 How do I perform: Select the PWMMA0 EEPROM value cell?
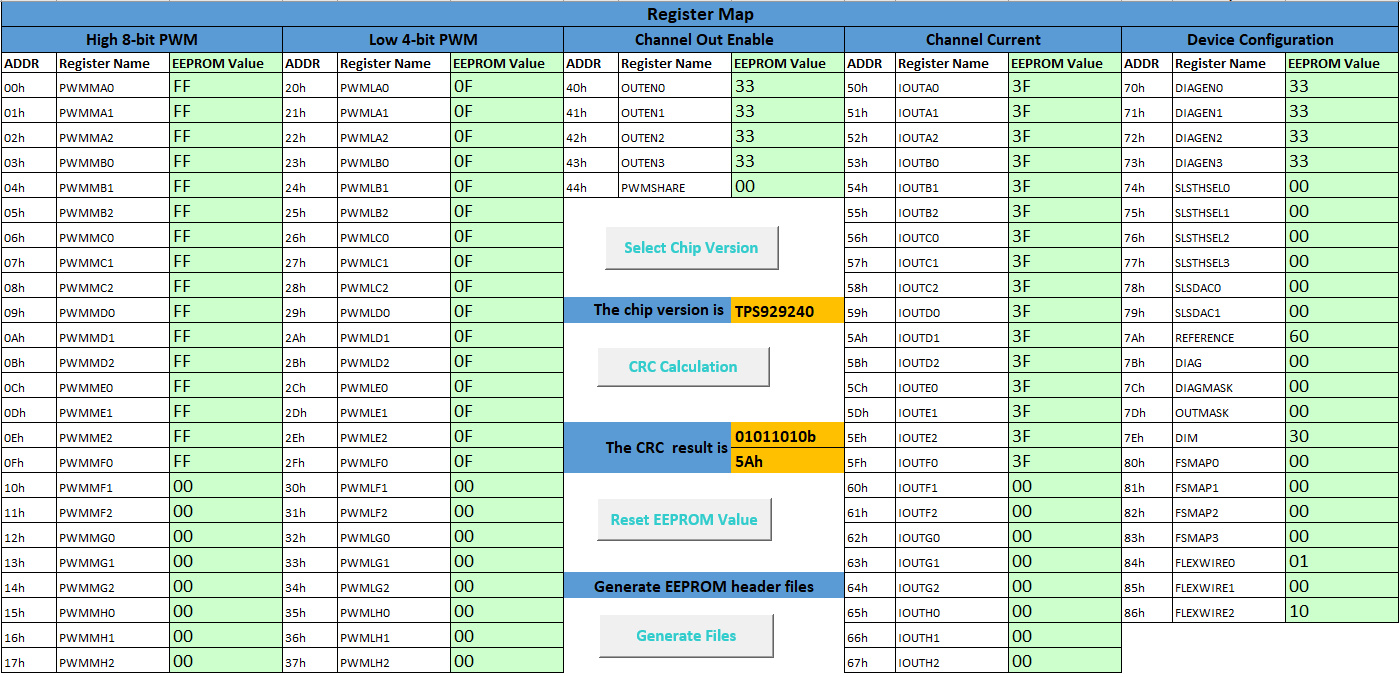[226, 87]
